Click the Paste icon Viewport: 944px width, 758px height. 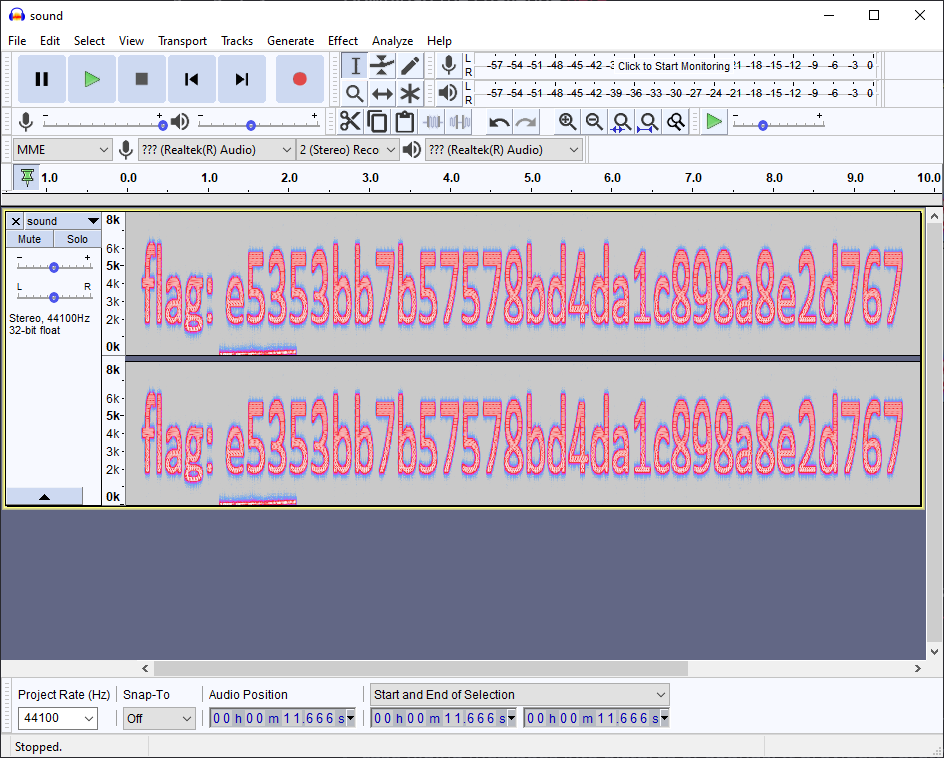coord(404,121)
